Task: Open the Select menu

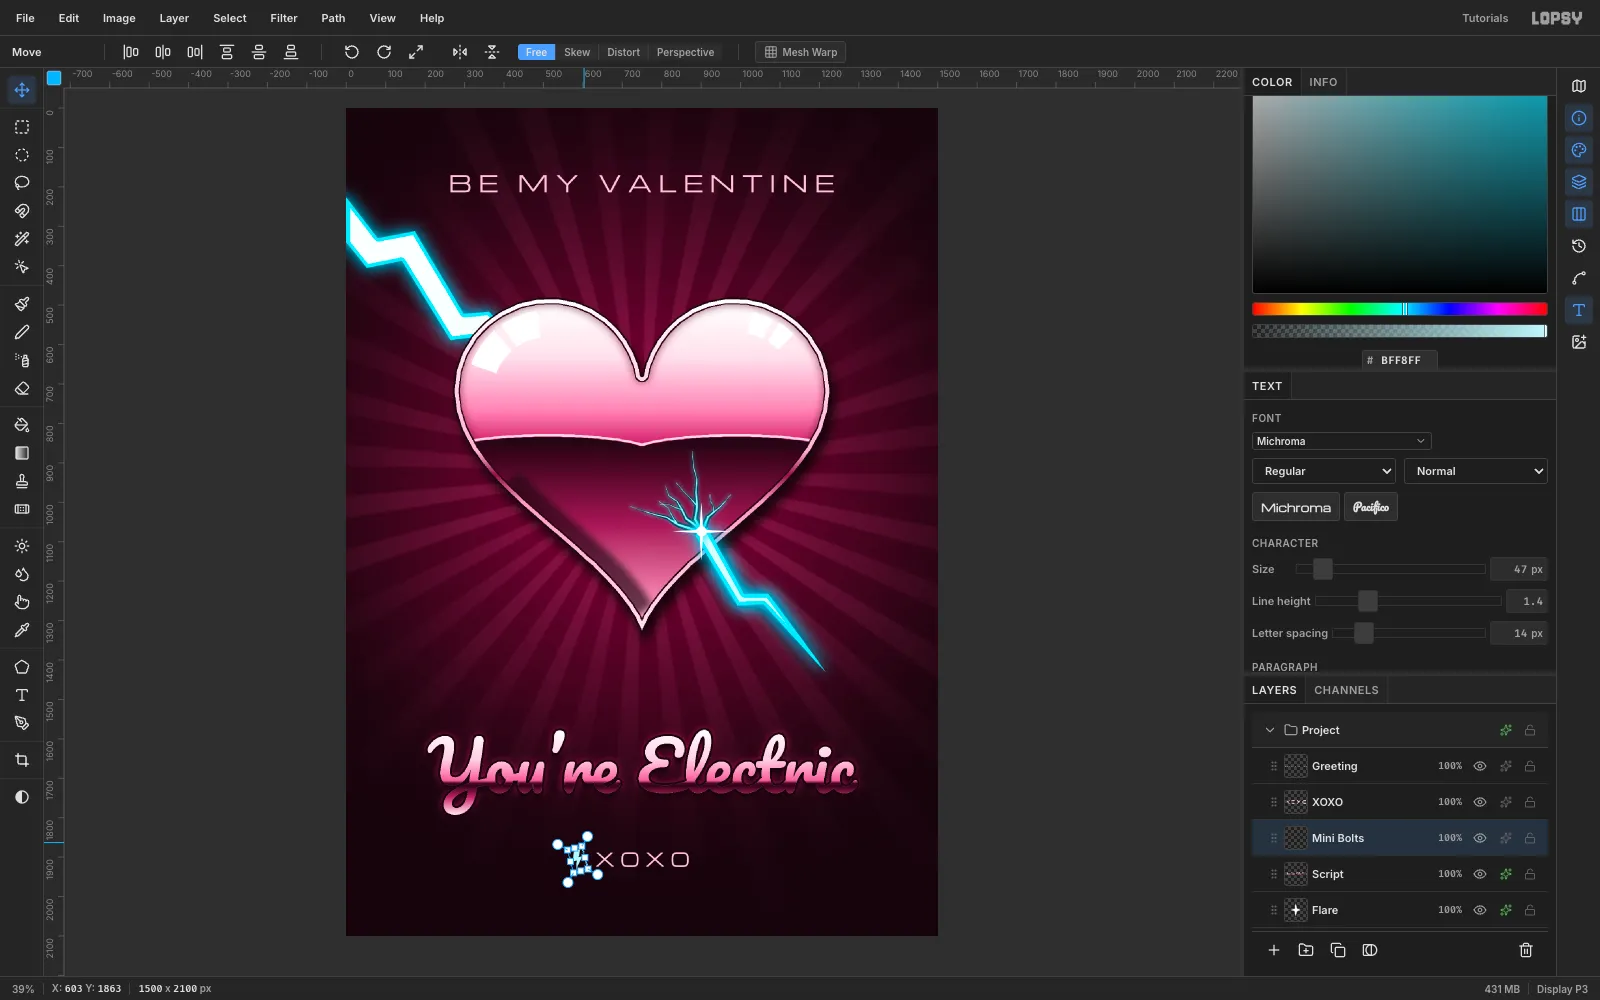Action: [230, 18]
